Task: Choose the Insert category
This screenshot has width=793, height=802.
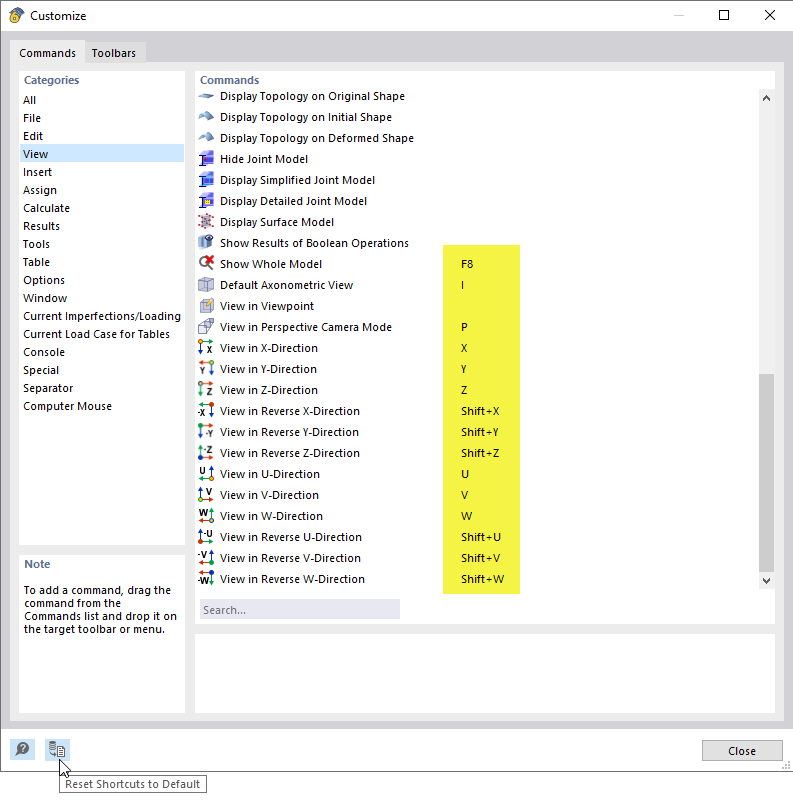Action: tap(102, 172)
